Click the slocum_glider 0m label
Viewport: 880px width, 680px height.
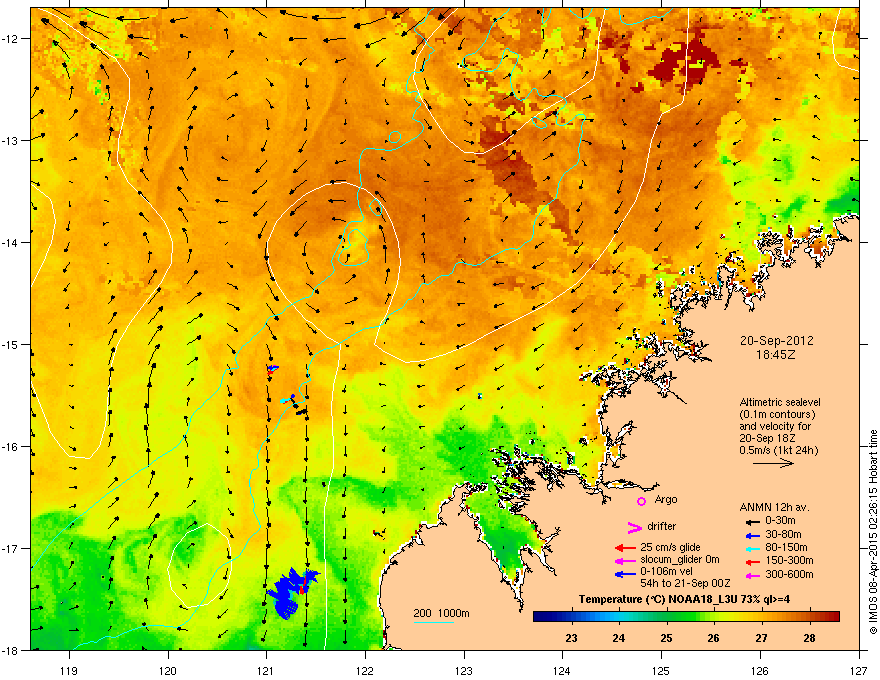680,560
